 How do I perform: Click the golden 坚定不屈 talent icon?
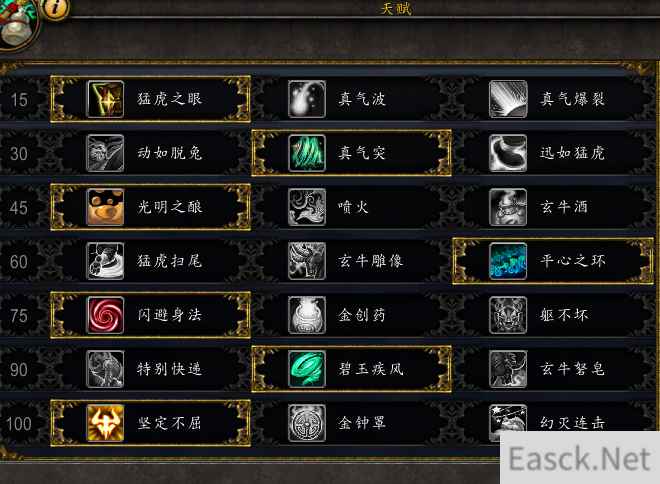tap(105, 423)
